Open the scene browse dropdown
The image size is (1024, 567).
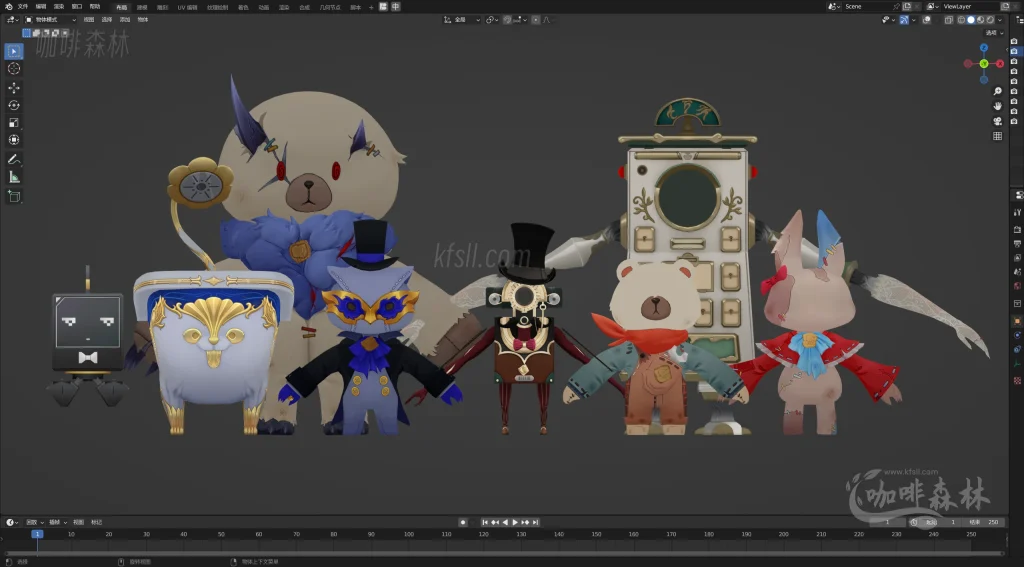[834, 7]
